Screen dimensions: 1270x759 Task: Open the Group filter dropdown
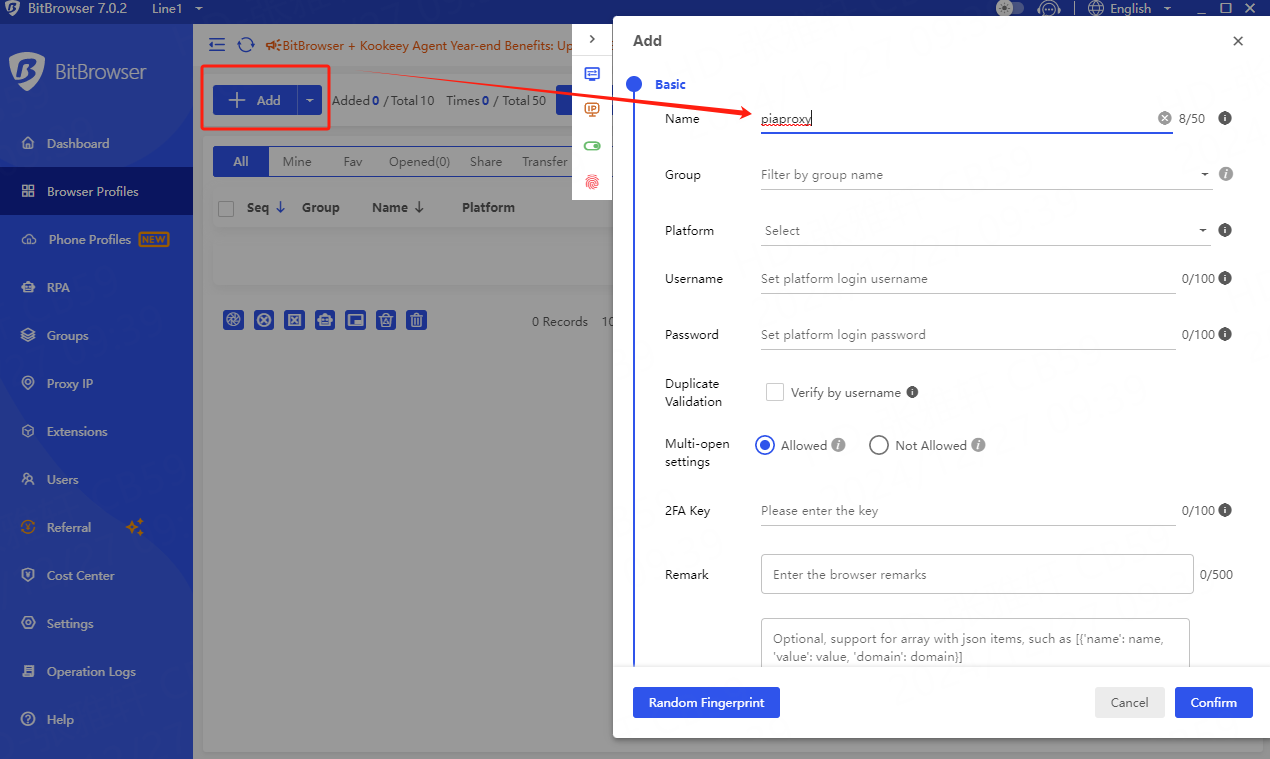click(x=984, y=175)
